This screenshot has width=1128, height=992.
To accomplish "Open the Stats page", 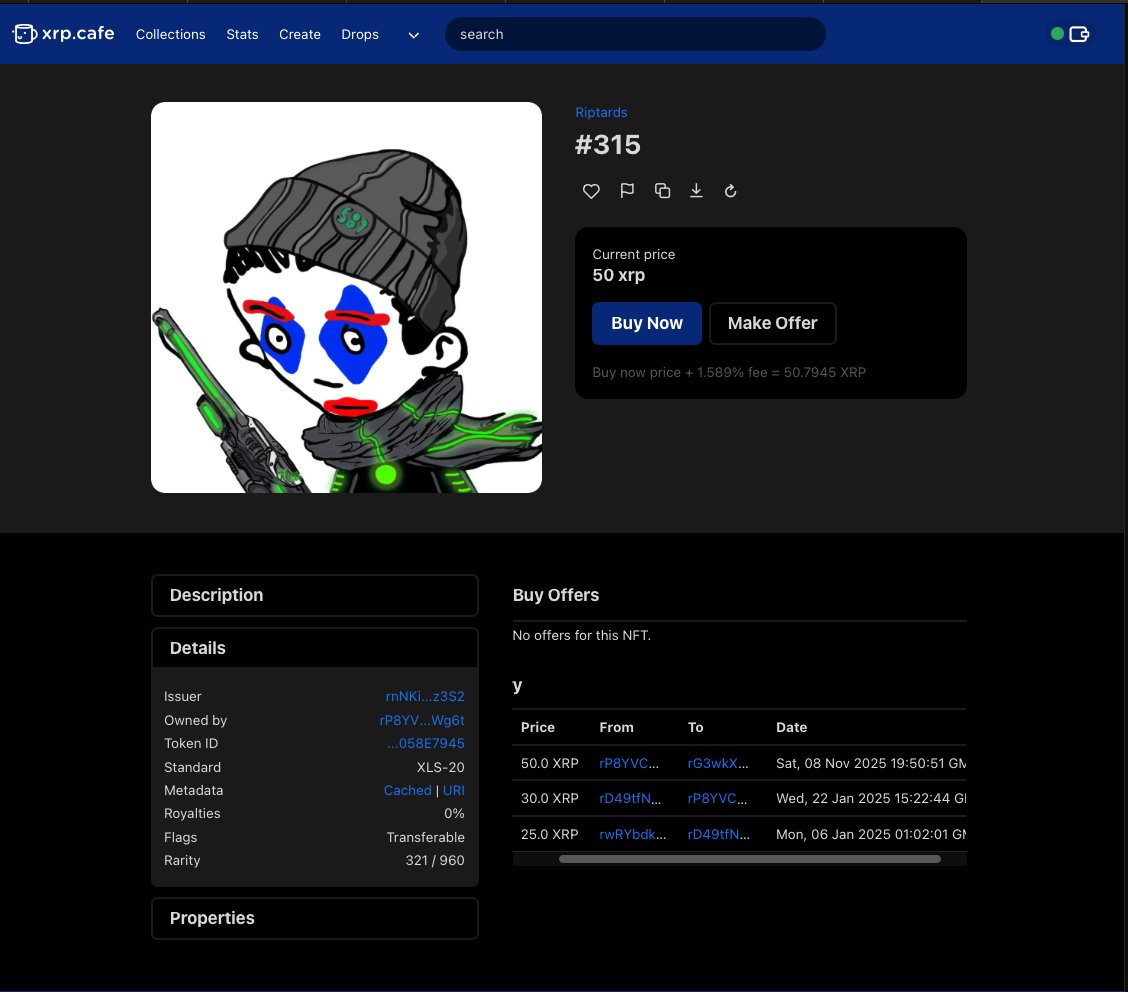I will pyautogui.click(x=242, y=34).
